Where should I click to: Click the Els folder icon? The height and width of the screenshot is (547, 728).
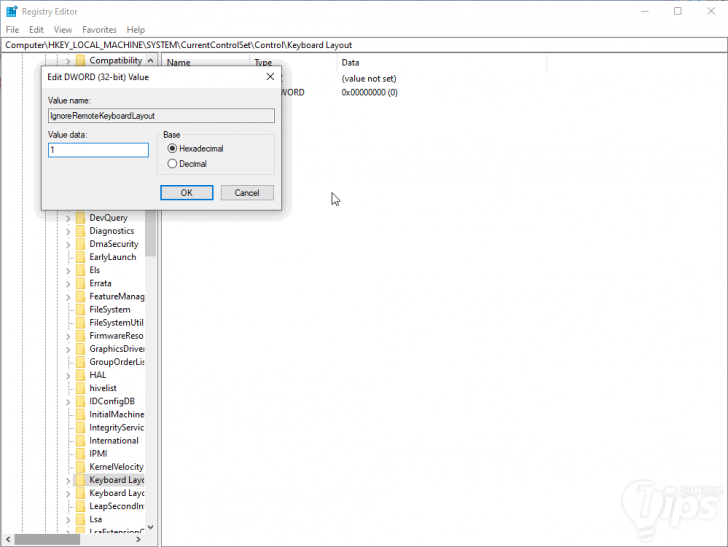click(x=80, y=270)
